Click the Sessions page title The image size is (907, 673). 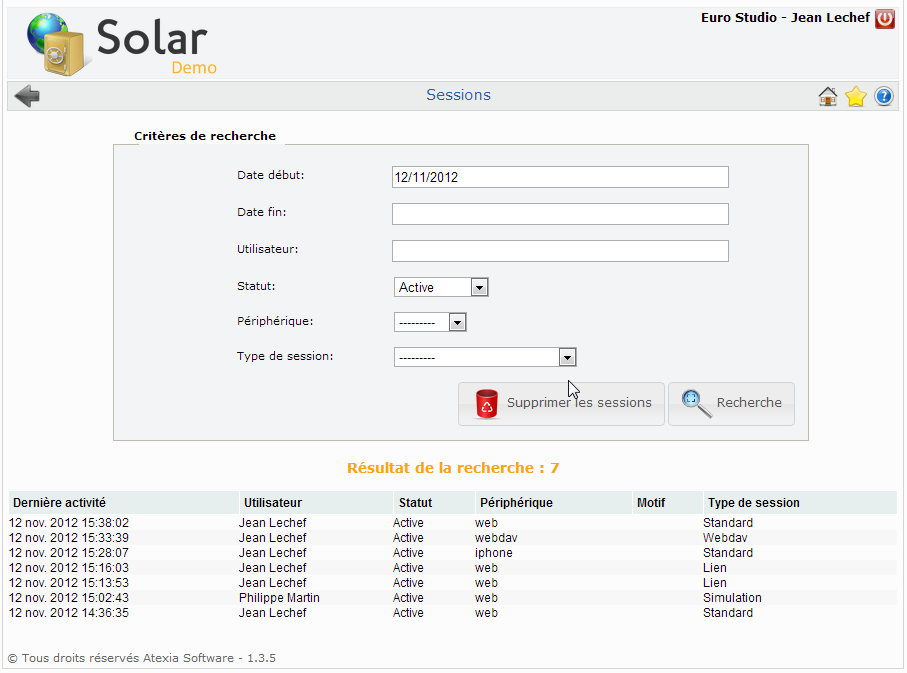tap(458, 95)
